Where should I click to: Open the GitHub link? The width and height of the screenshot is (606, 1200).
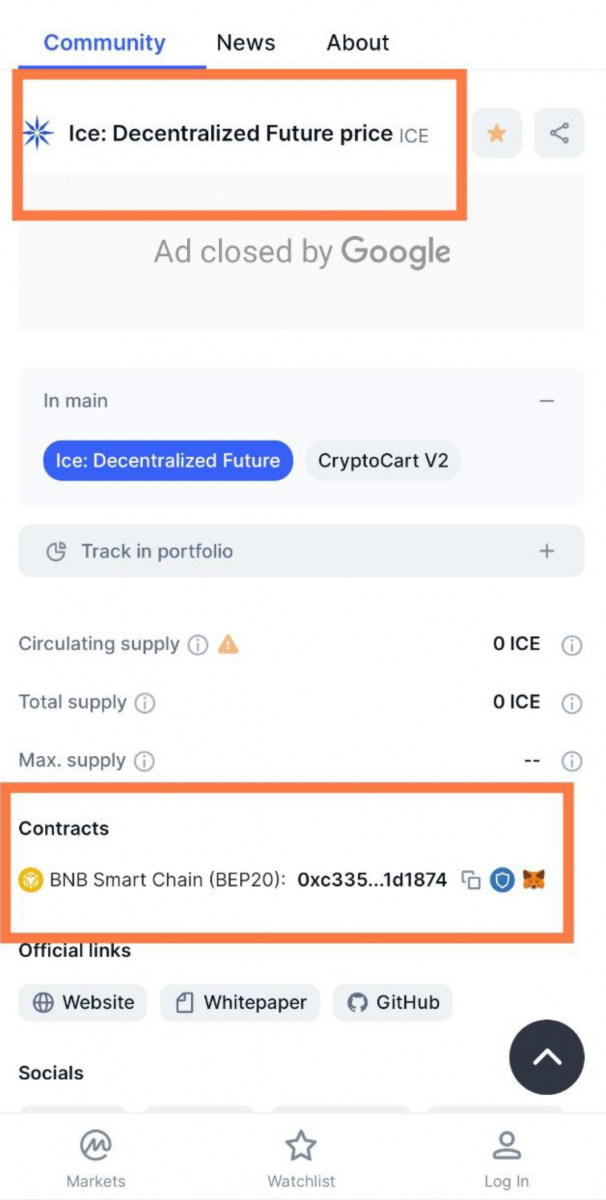393,1002
